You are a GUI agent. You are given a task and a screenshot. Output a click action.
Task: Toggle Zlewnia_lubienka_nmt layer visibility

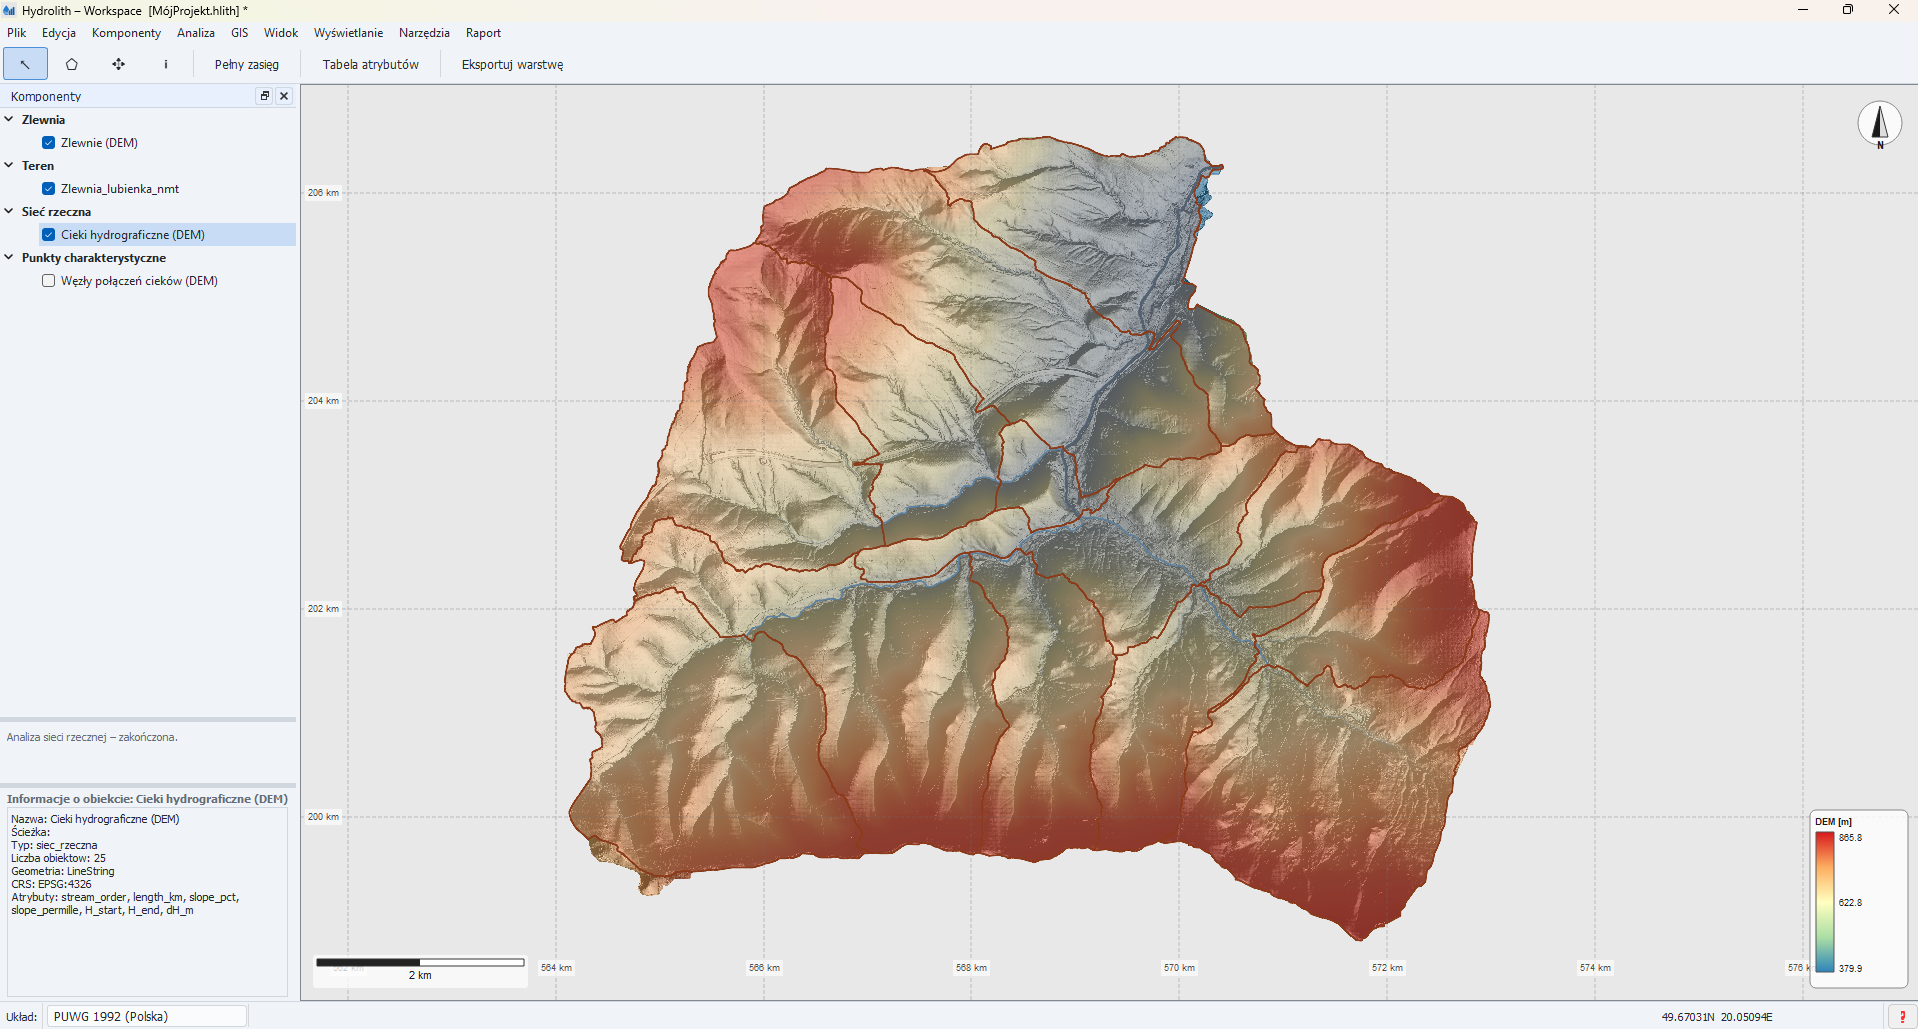(x=48, y=189)
